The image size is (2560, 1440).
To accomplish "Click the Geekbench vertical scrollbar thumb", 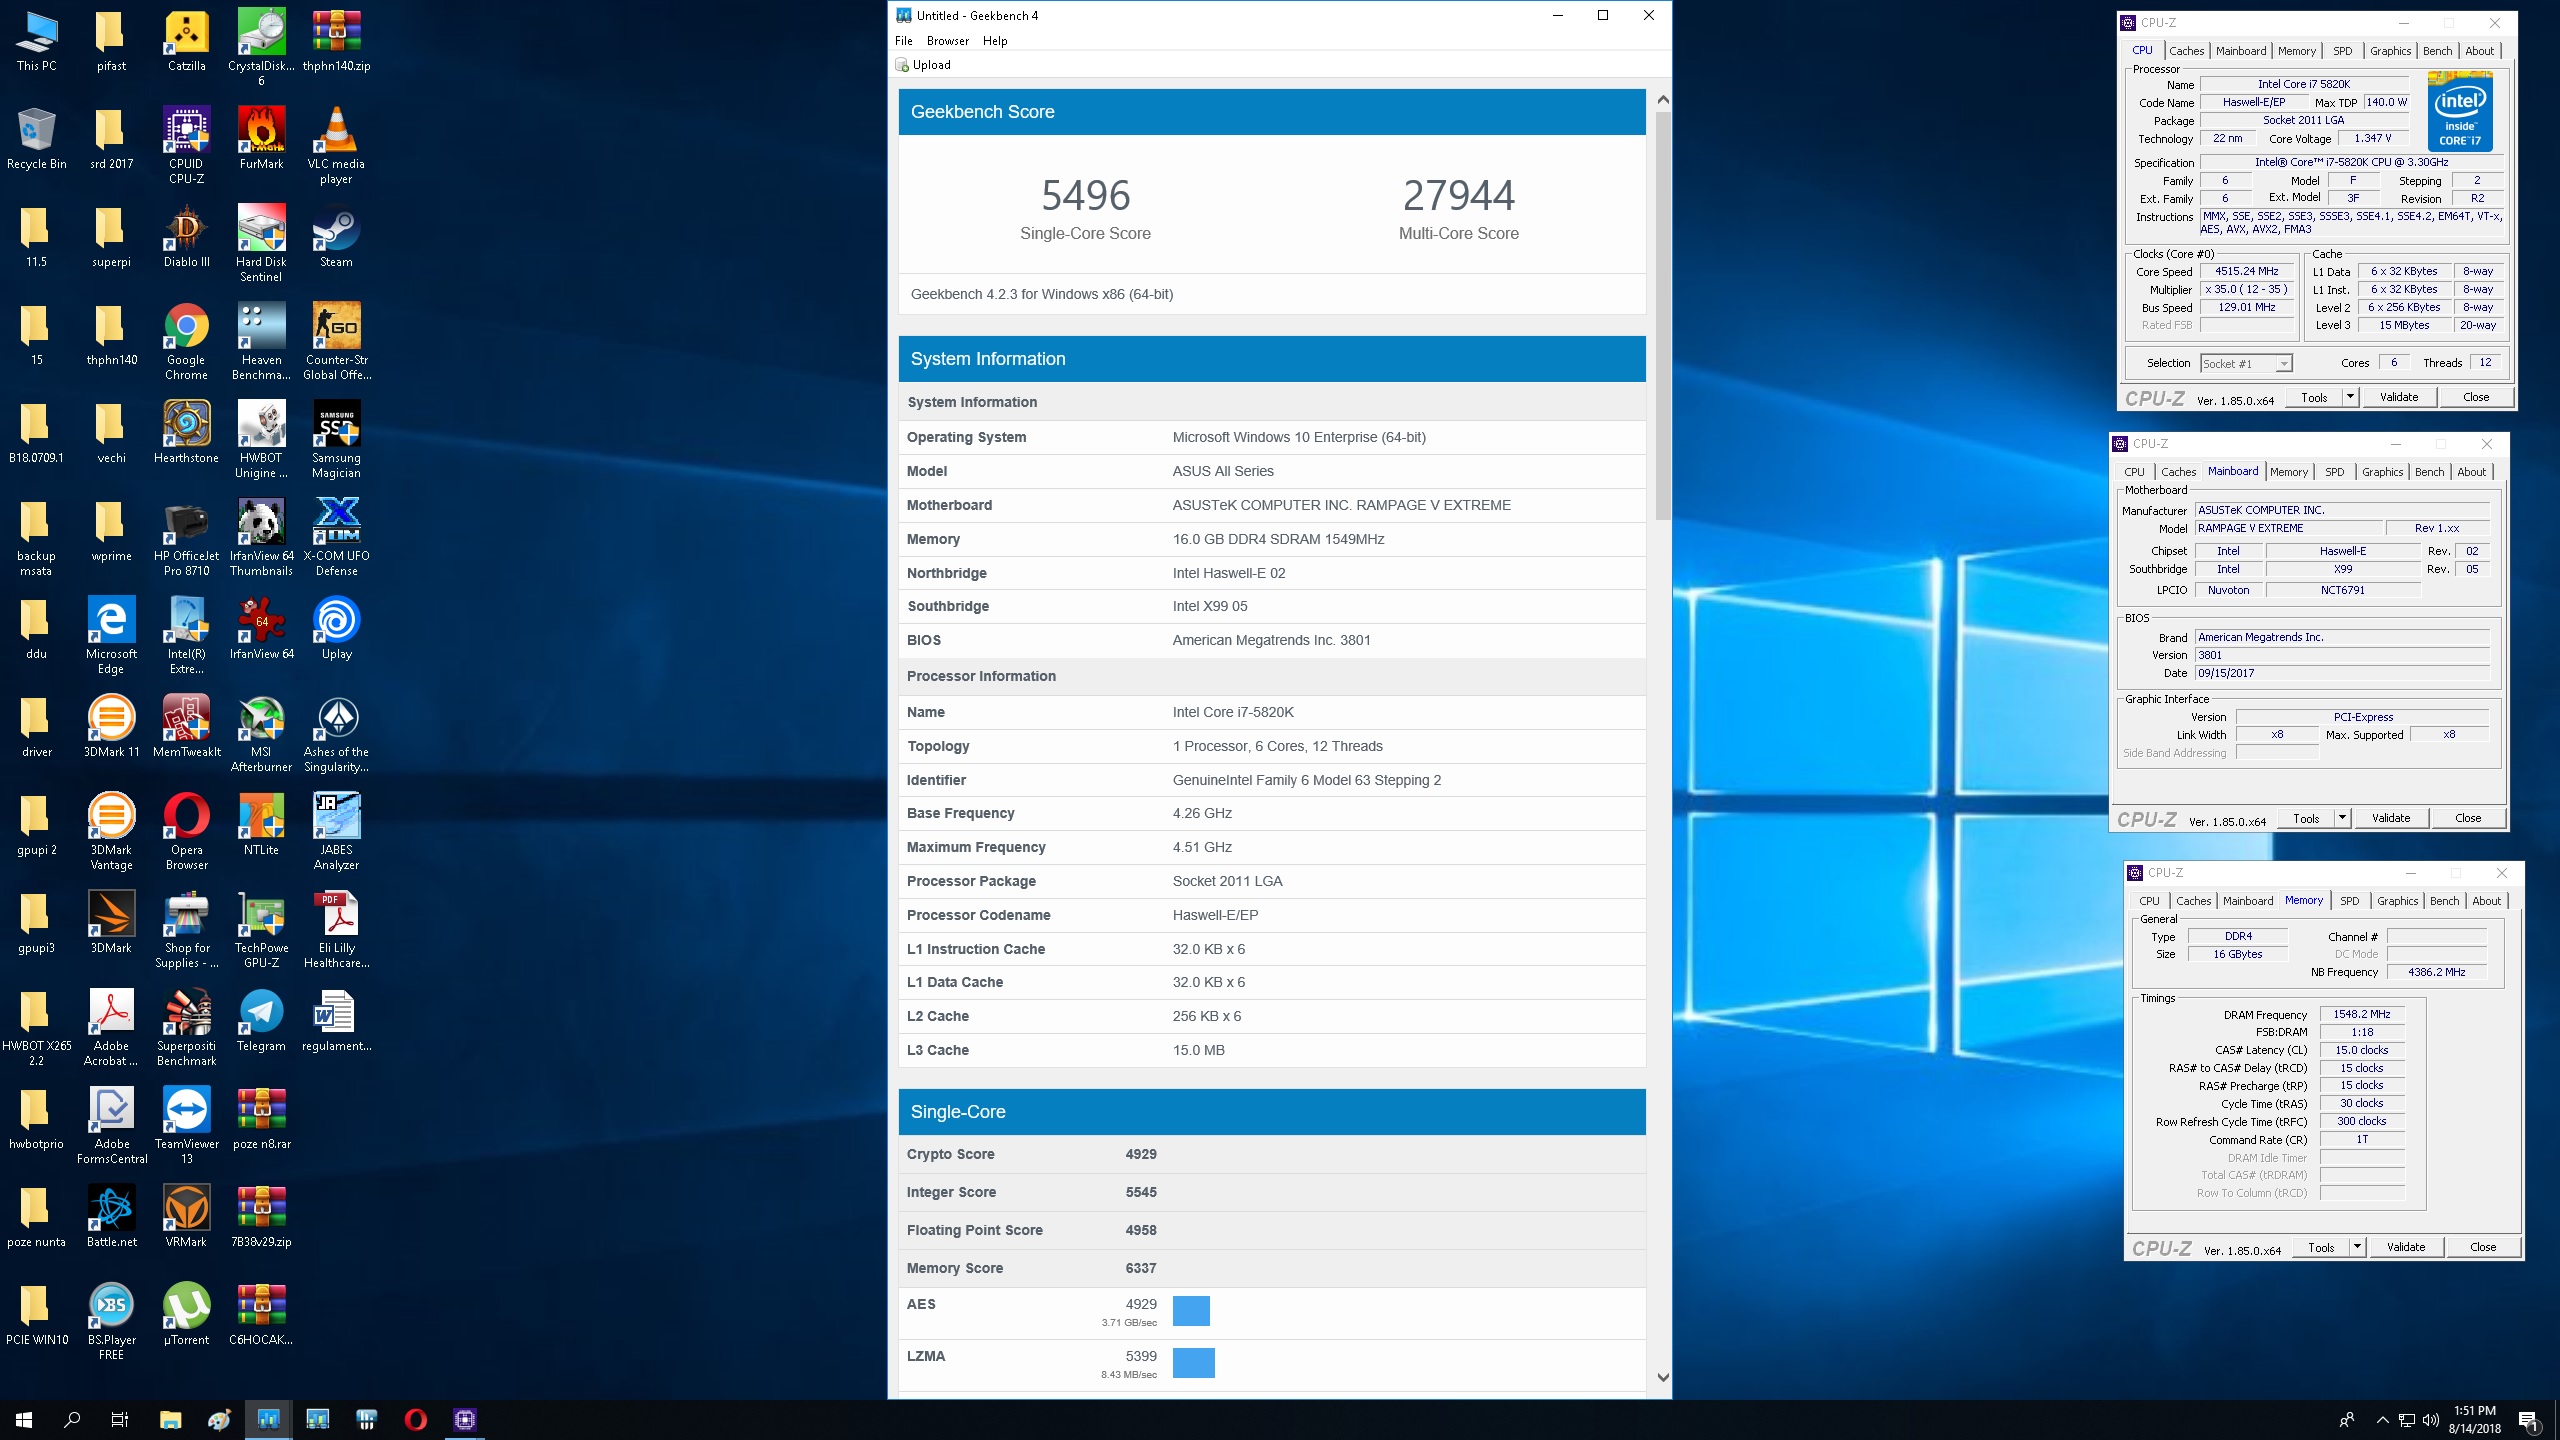I will coord(1663,315).
